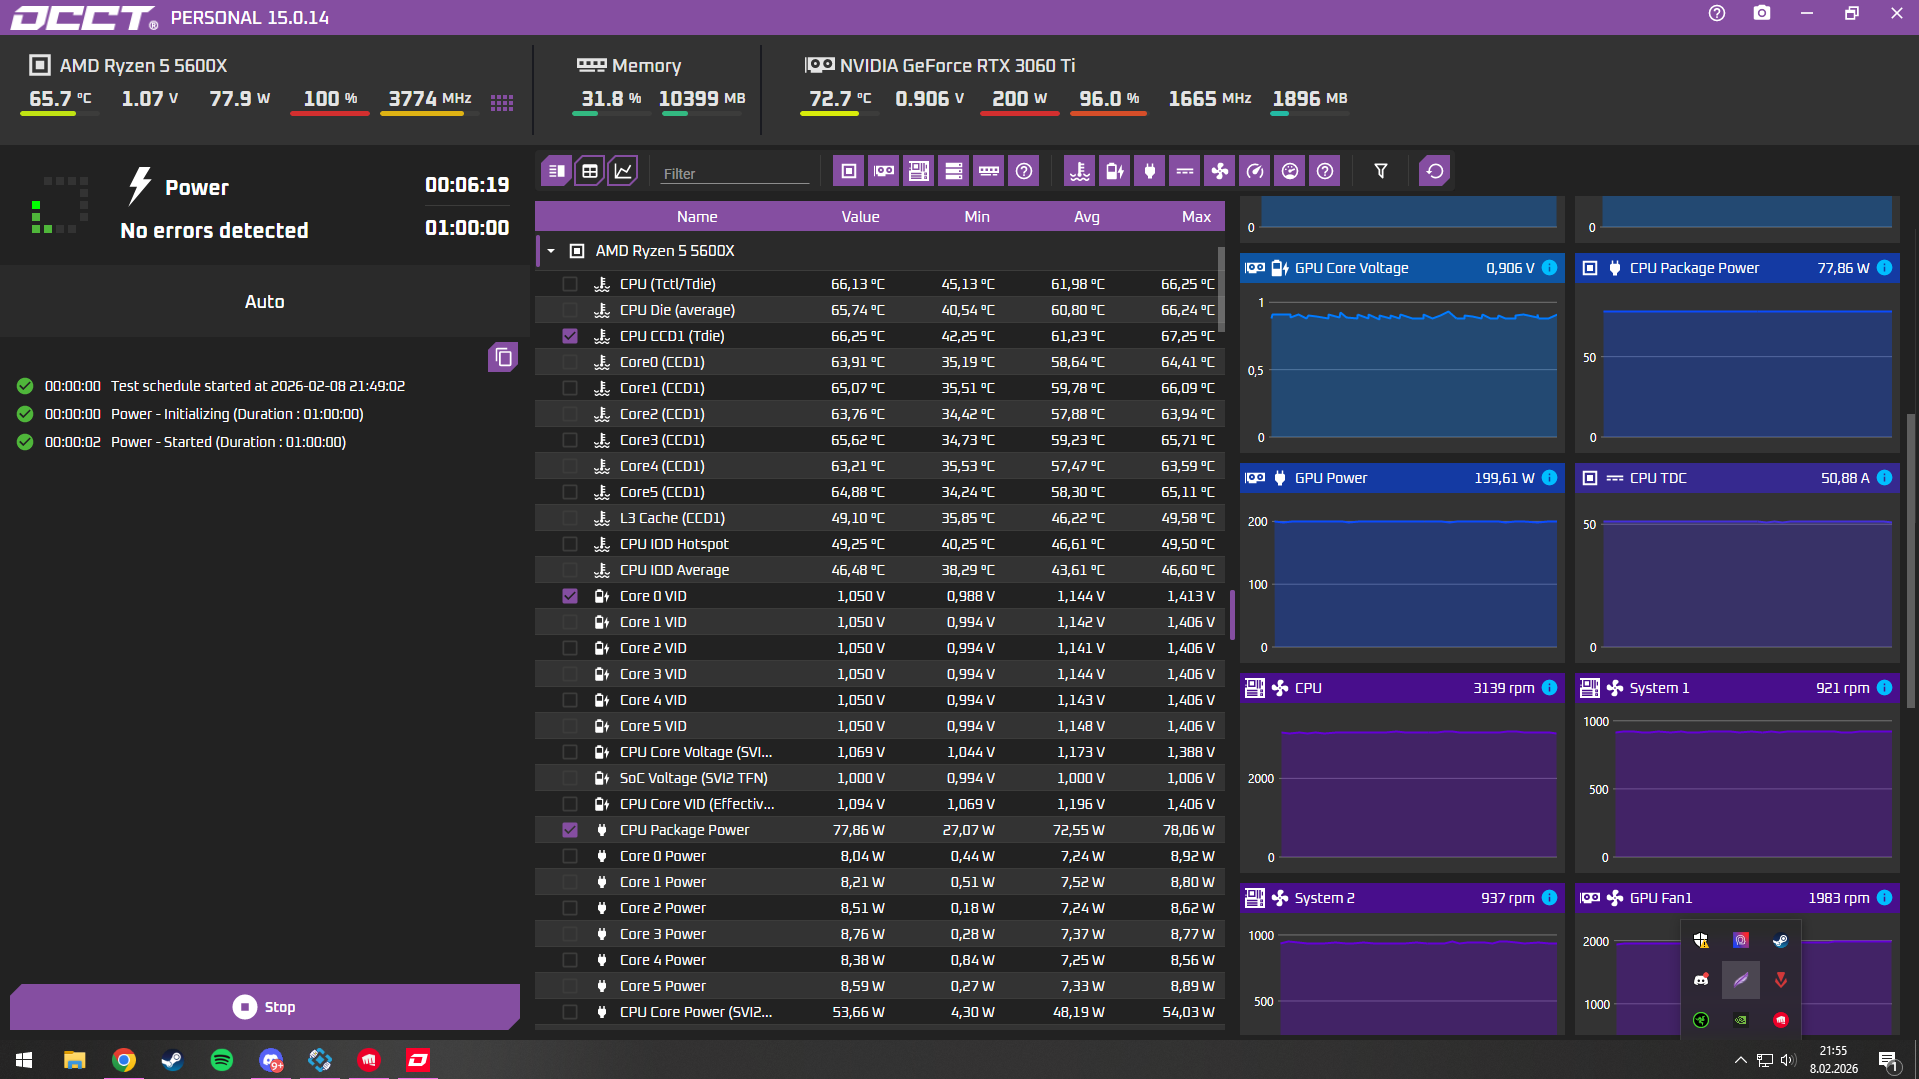The width and height of the screenshot is (1919, 1079).
Task: Check the CPU Die (average) checkbox
Action: [570, 310]
